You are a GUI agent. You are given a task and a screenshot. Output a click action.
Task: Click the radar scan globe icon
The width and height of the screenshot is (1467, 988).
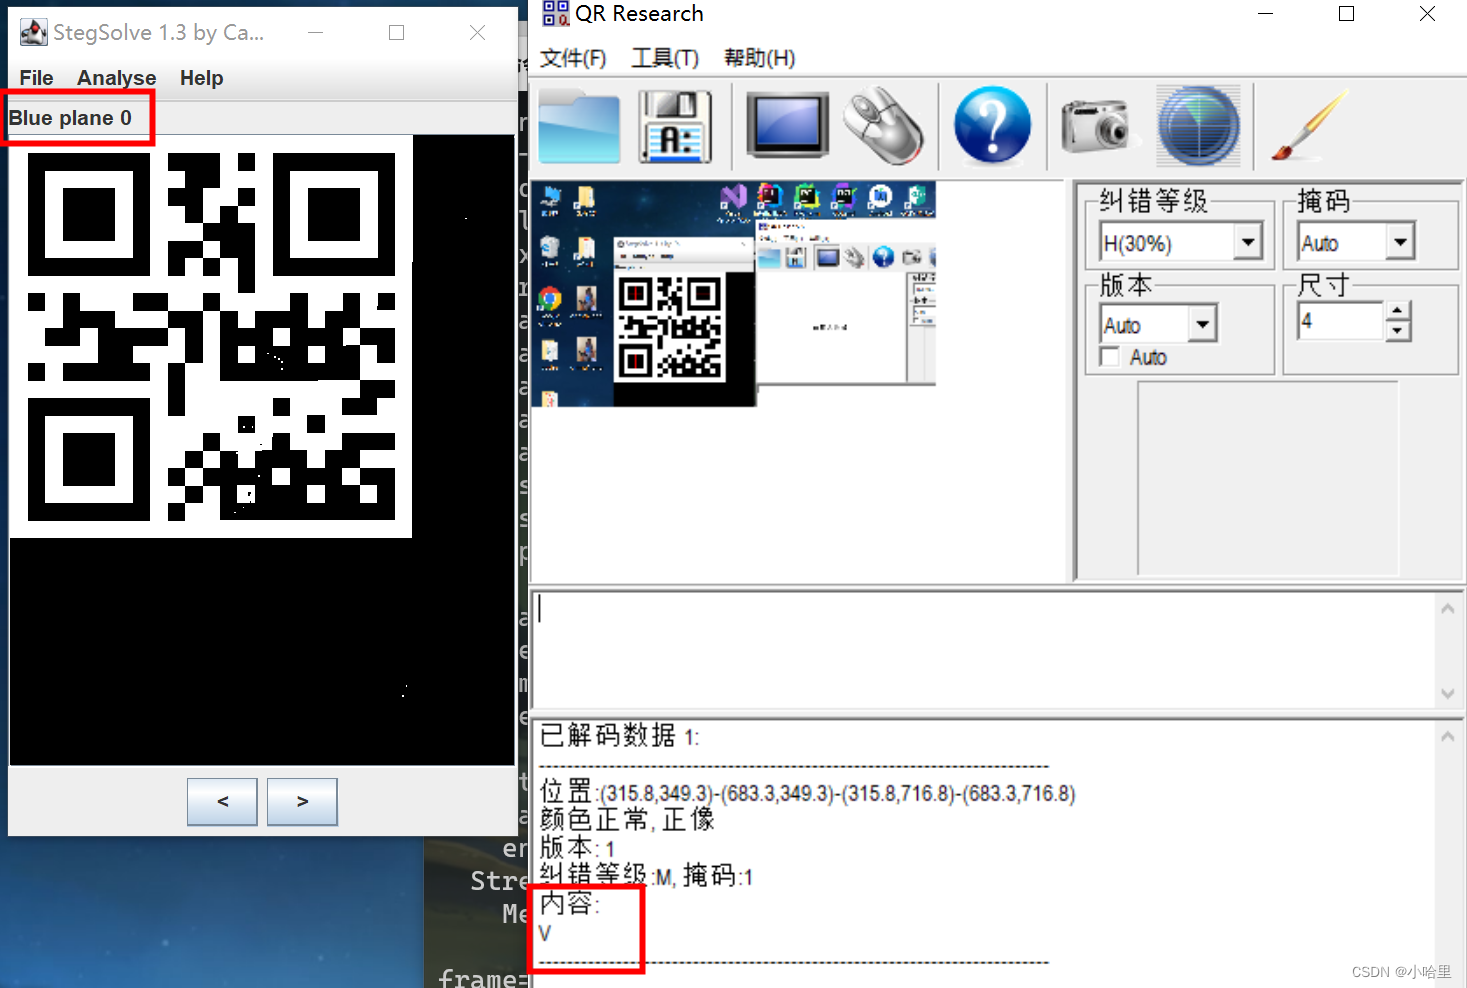coord(1198,126)
